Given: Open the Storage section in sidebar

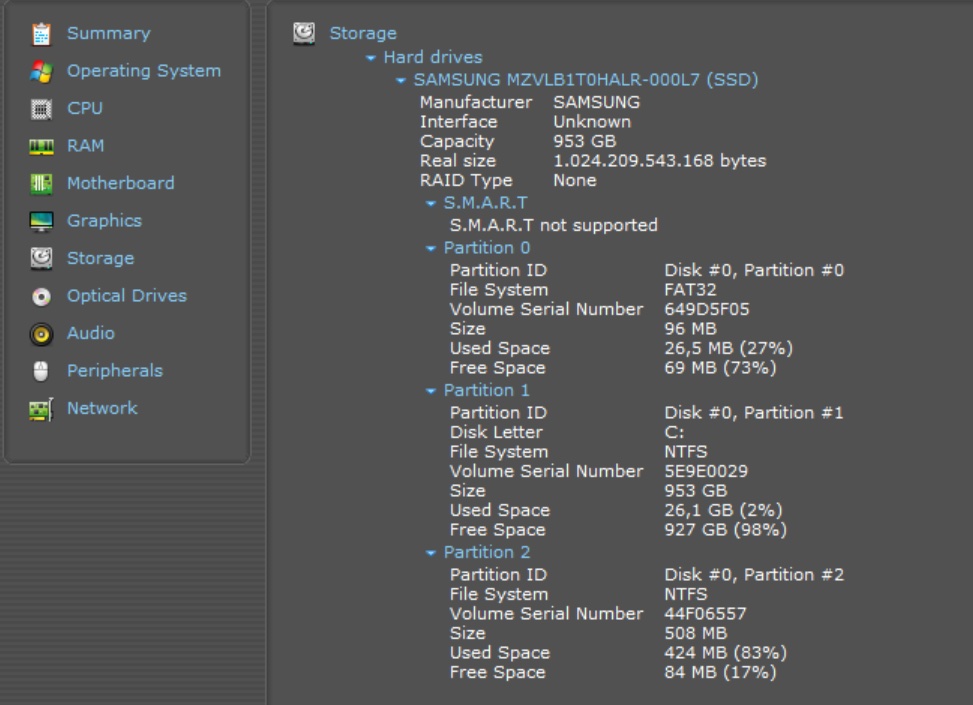Looking at the screenshot, I should pyautogui.click(x=100, y=259).
